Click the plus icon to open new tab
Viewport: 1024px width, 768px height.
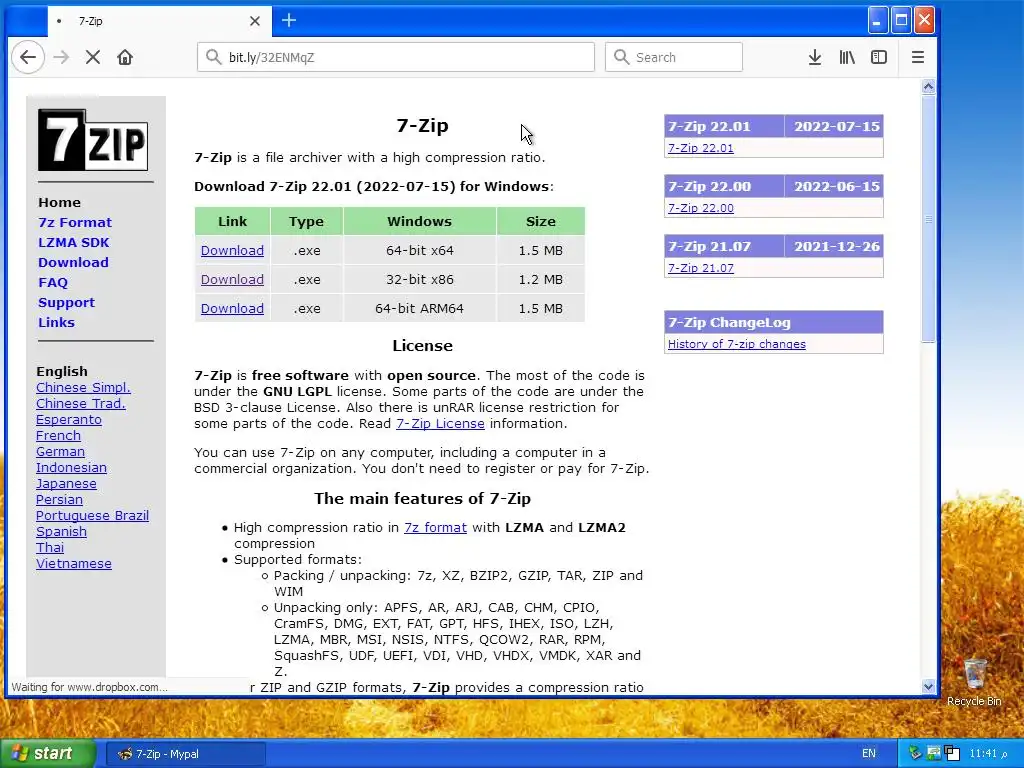[289, 20]
